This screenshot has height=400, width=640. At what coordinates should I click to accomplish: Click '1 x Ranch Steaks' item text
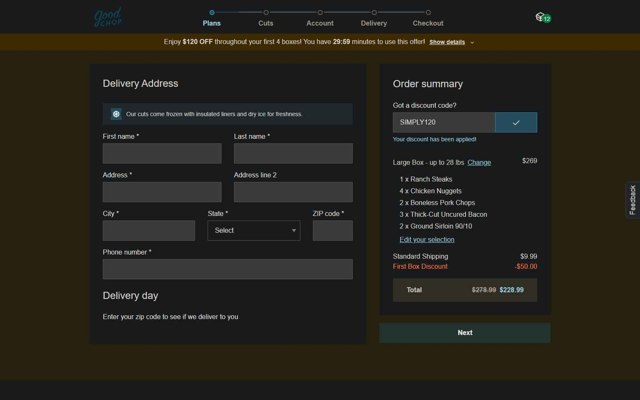pos(426,179)
